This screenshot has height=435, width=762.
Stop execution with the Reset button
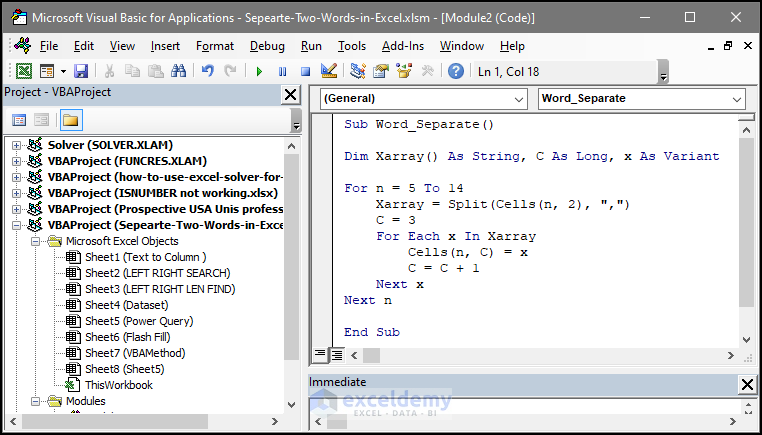(x=305, y=72)
